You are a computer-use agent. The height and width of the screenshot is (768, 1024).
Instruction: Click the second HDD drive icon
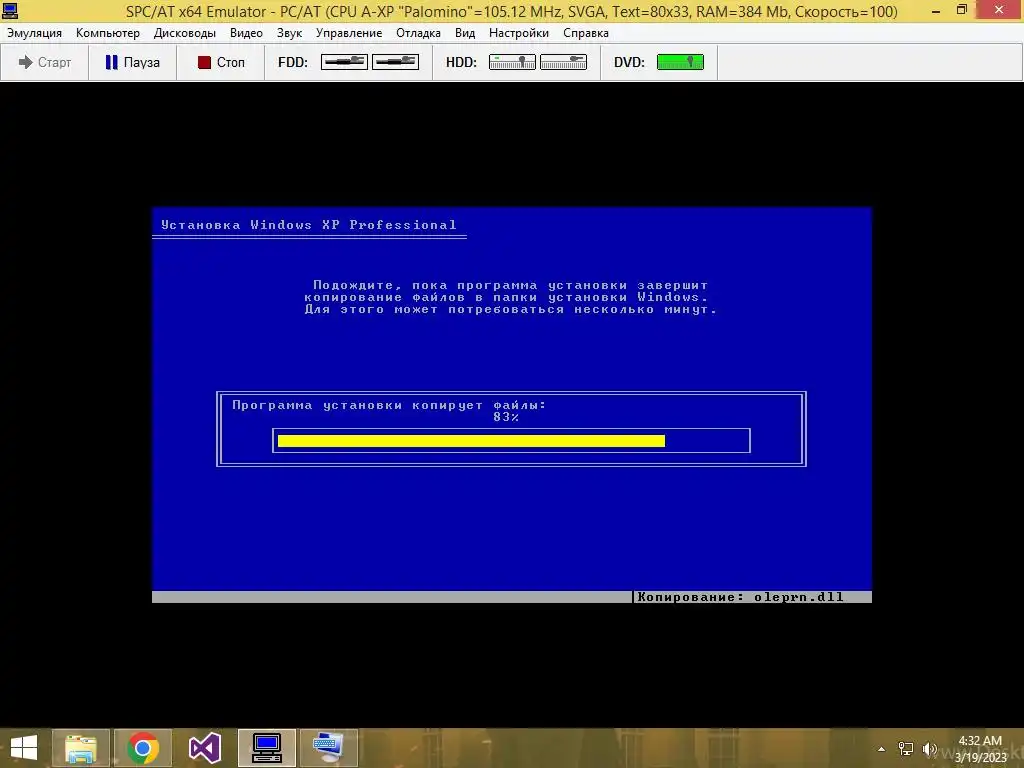click(563, 62)
